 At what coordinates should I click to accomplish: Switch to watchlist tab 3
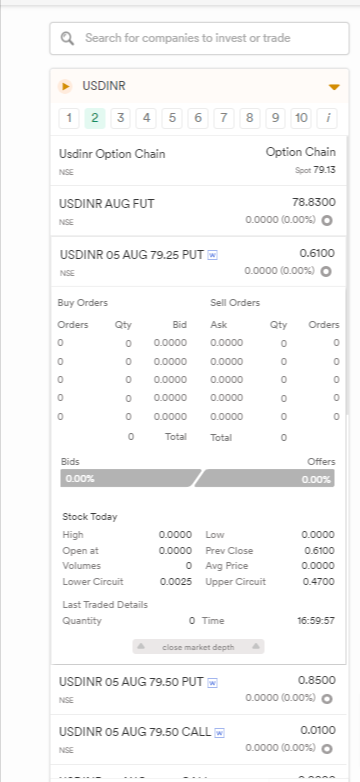pyautogui.click(x=120, y=118)
